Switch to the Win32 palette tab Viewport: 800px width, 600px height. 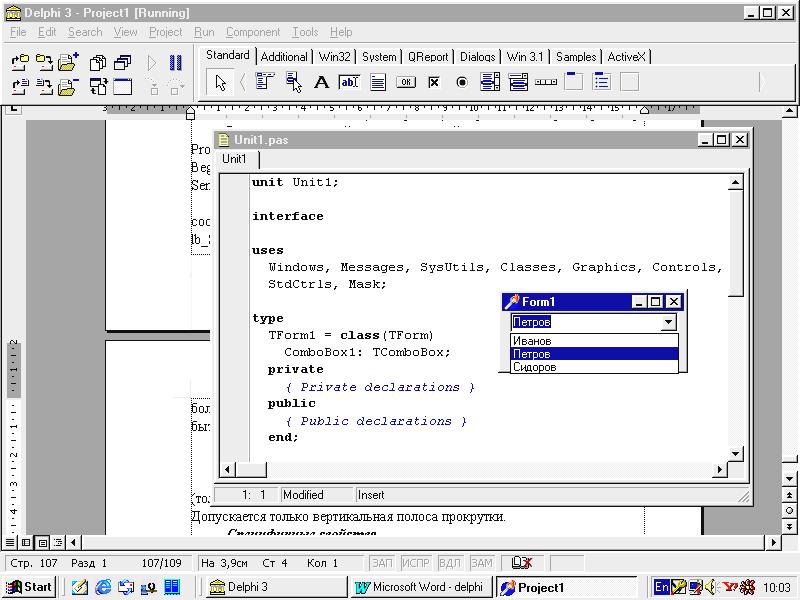click(334, 57)
